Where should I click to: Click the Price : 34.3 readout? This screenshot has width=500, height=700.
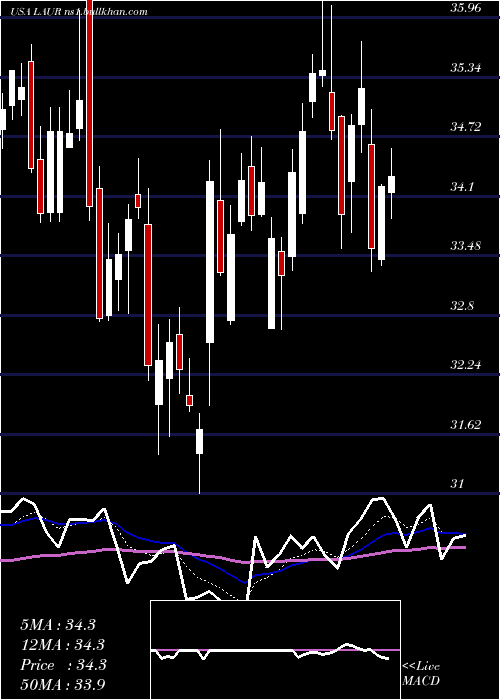(63, 665)
